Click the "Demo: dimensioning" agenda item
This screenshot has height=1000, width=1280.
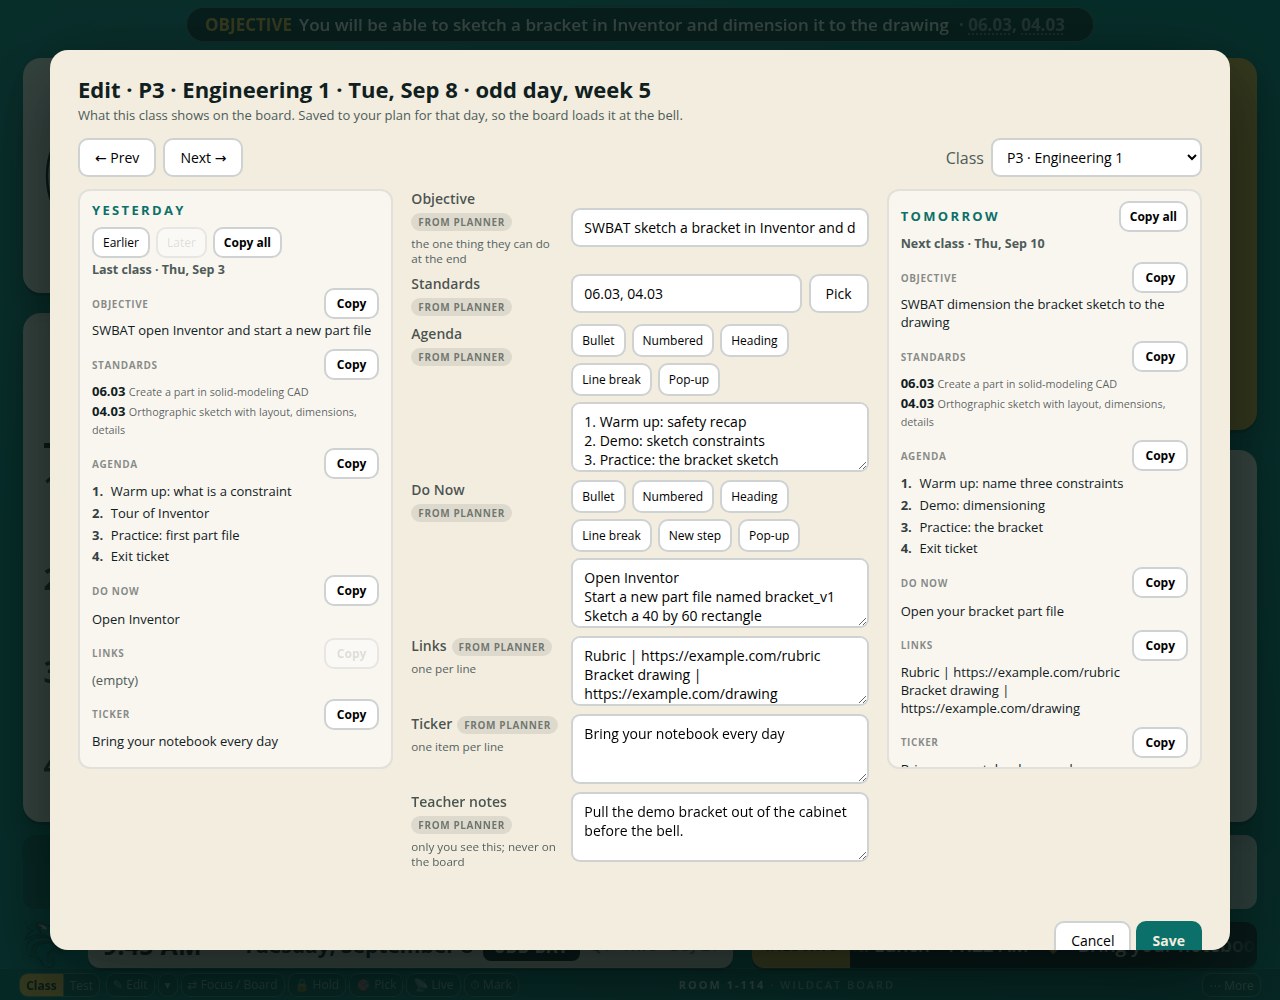click(982, 506)
